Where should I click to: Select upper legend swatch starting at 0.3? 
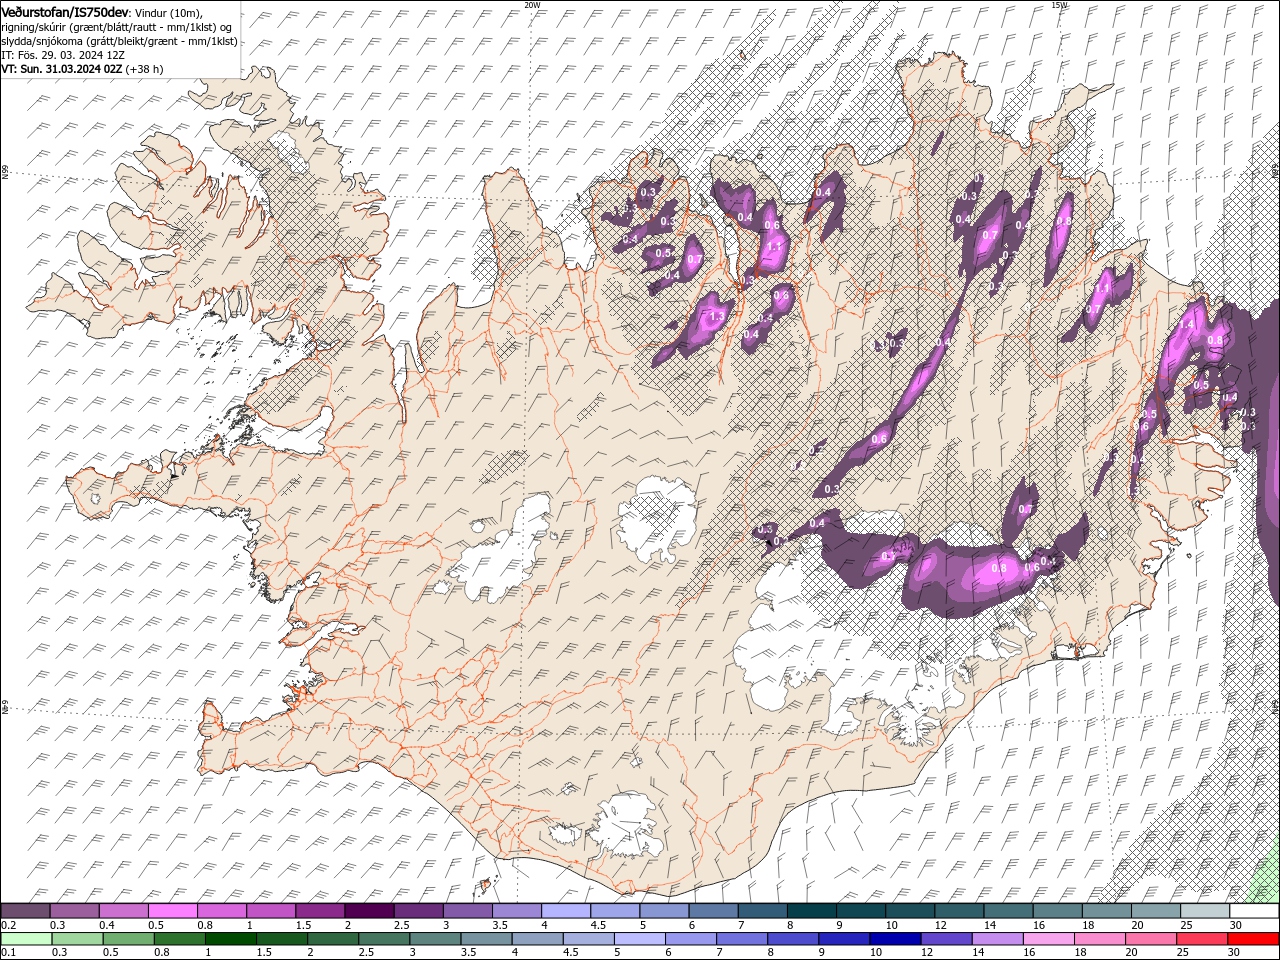74,911
